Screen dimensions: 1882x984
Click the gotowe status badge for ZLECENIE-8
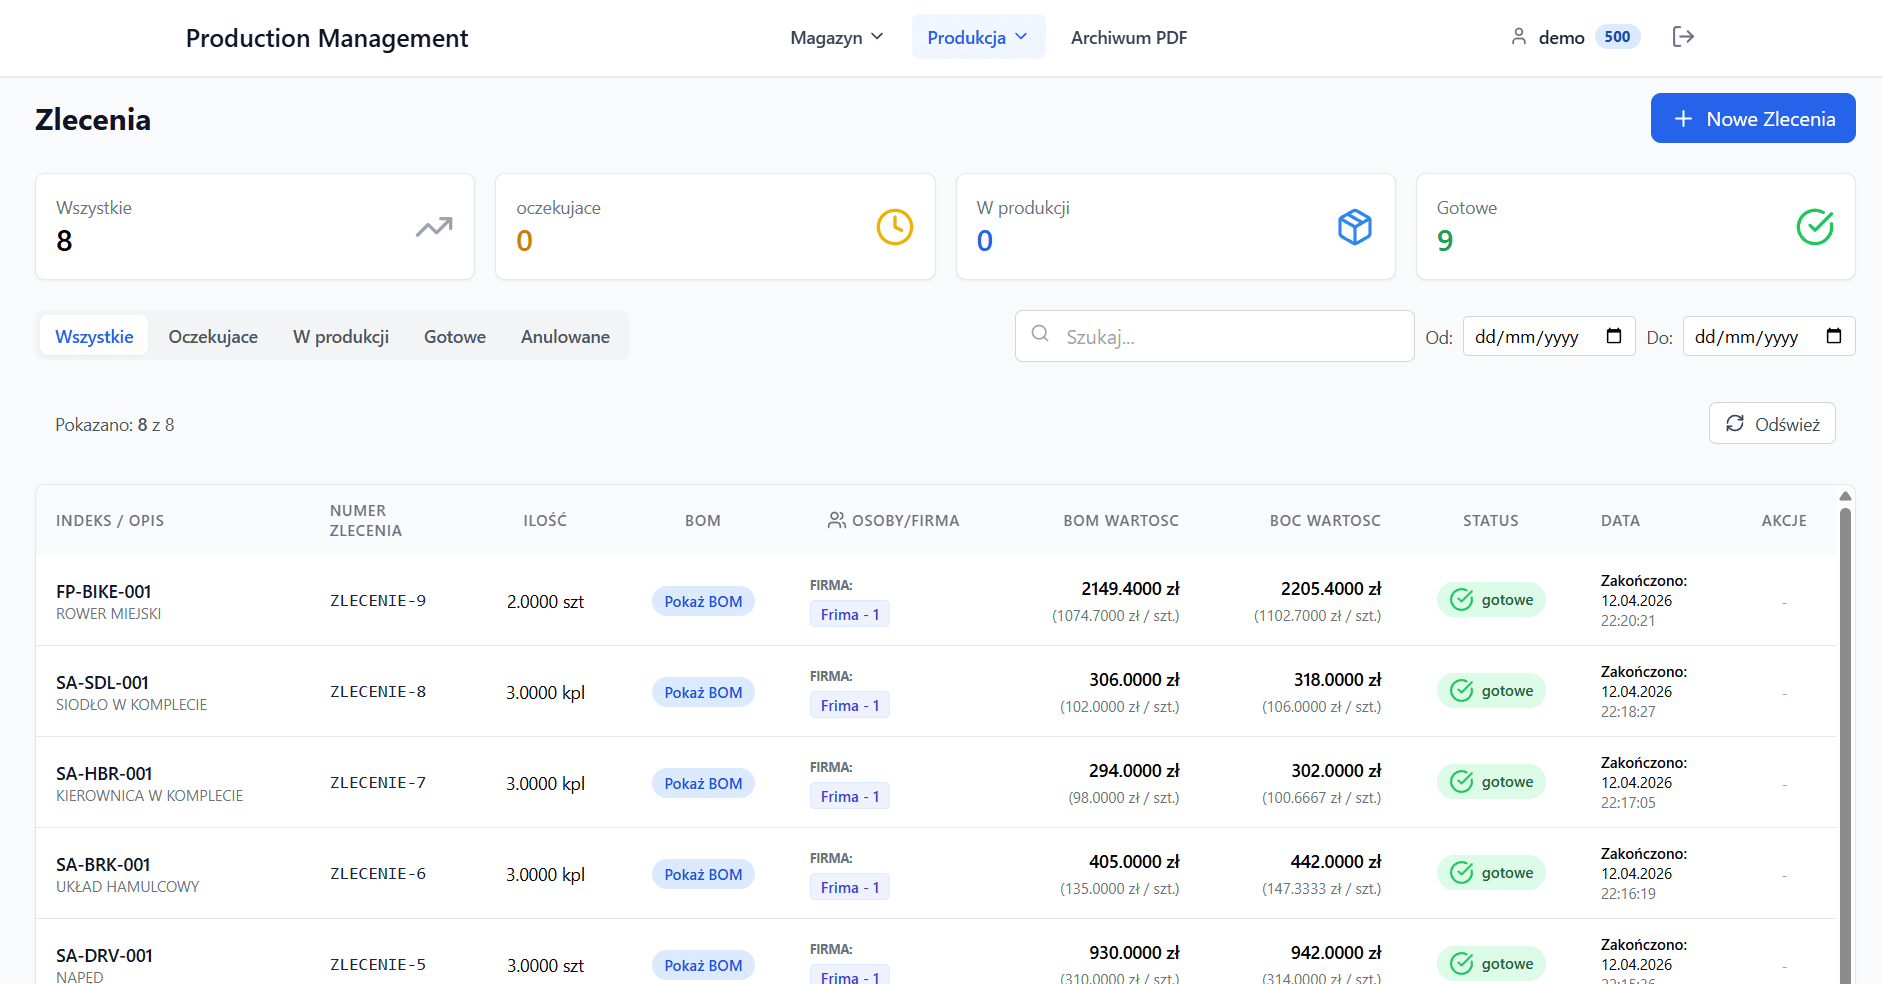click(1491, 691)
